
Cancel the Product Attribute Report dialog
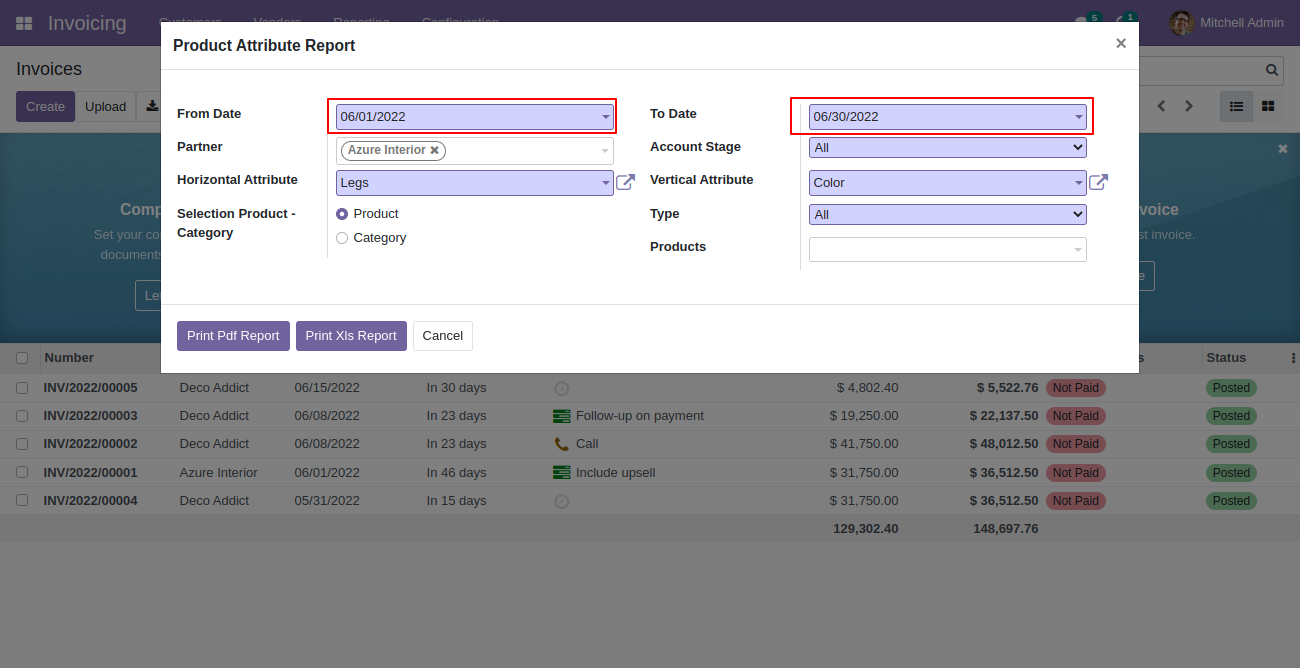(x=442, y=336)
